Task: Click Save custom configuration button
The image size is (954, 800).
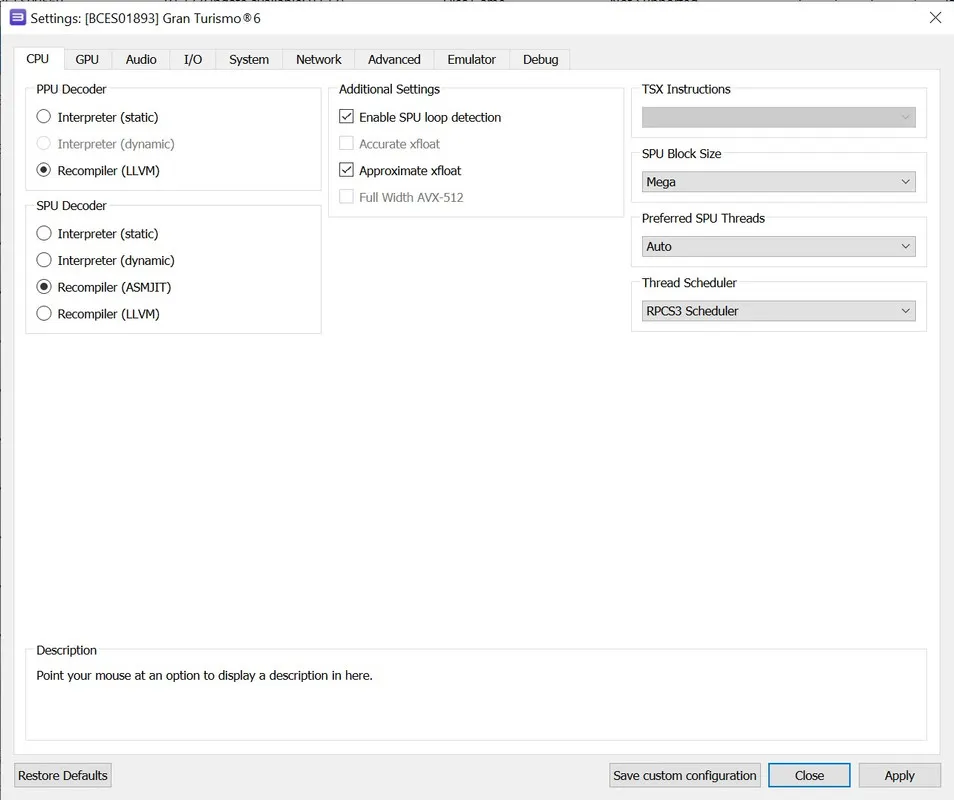Action: click(x=684, y=775)
